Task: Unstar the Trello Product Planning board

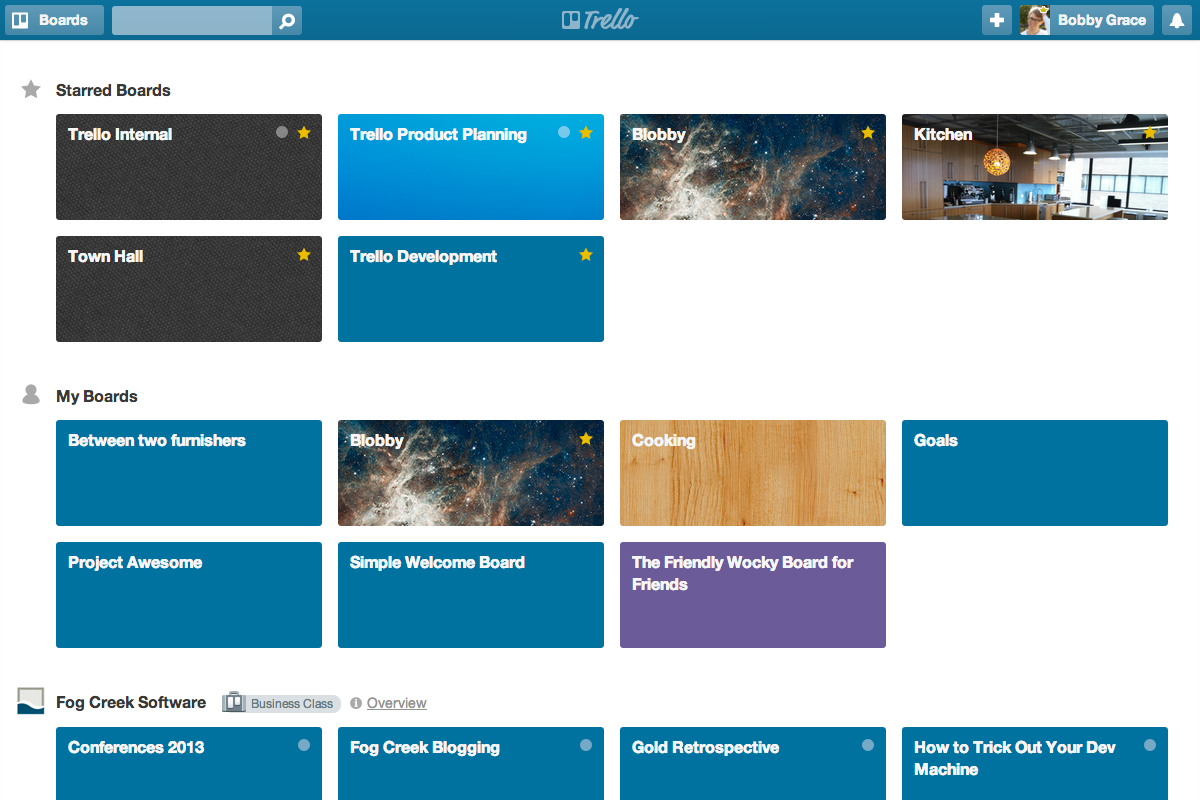Action: tap(586, 132)
